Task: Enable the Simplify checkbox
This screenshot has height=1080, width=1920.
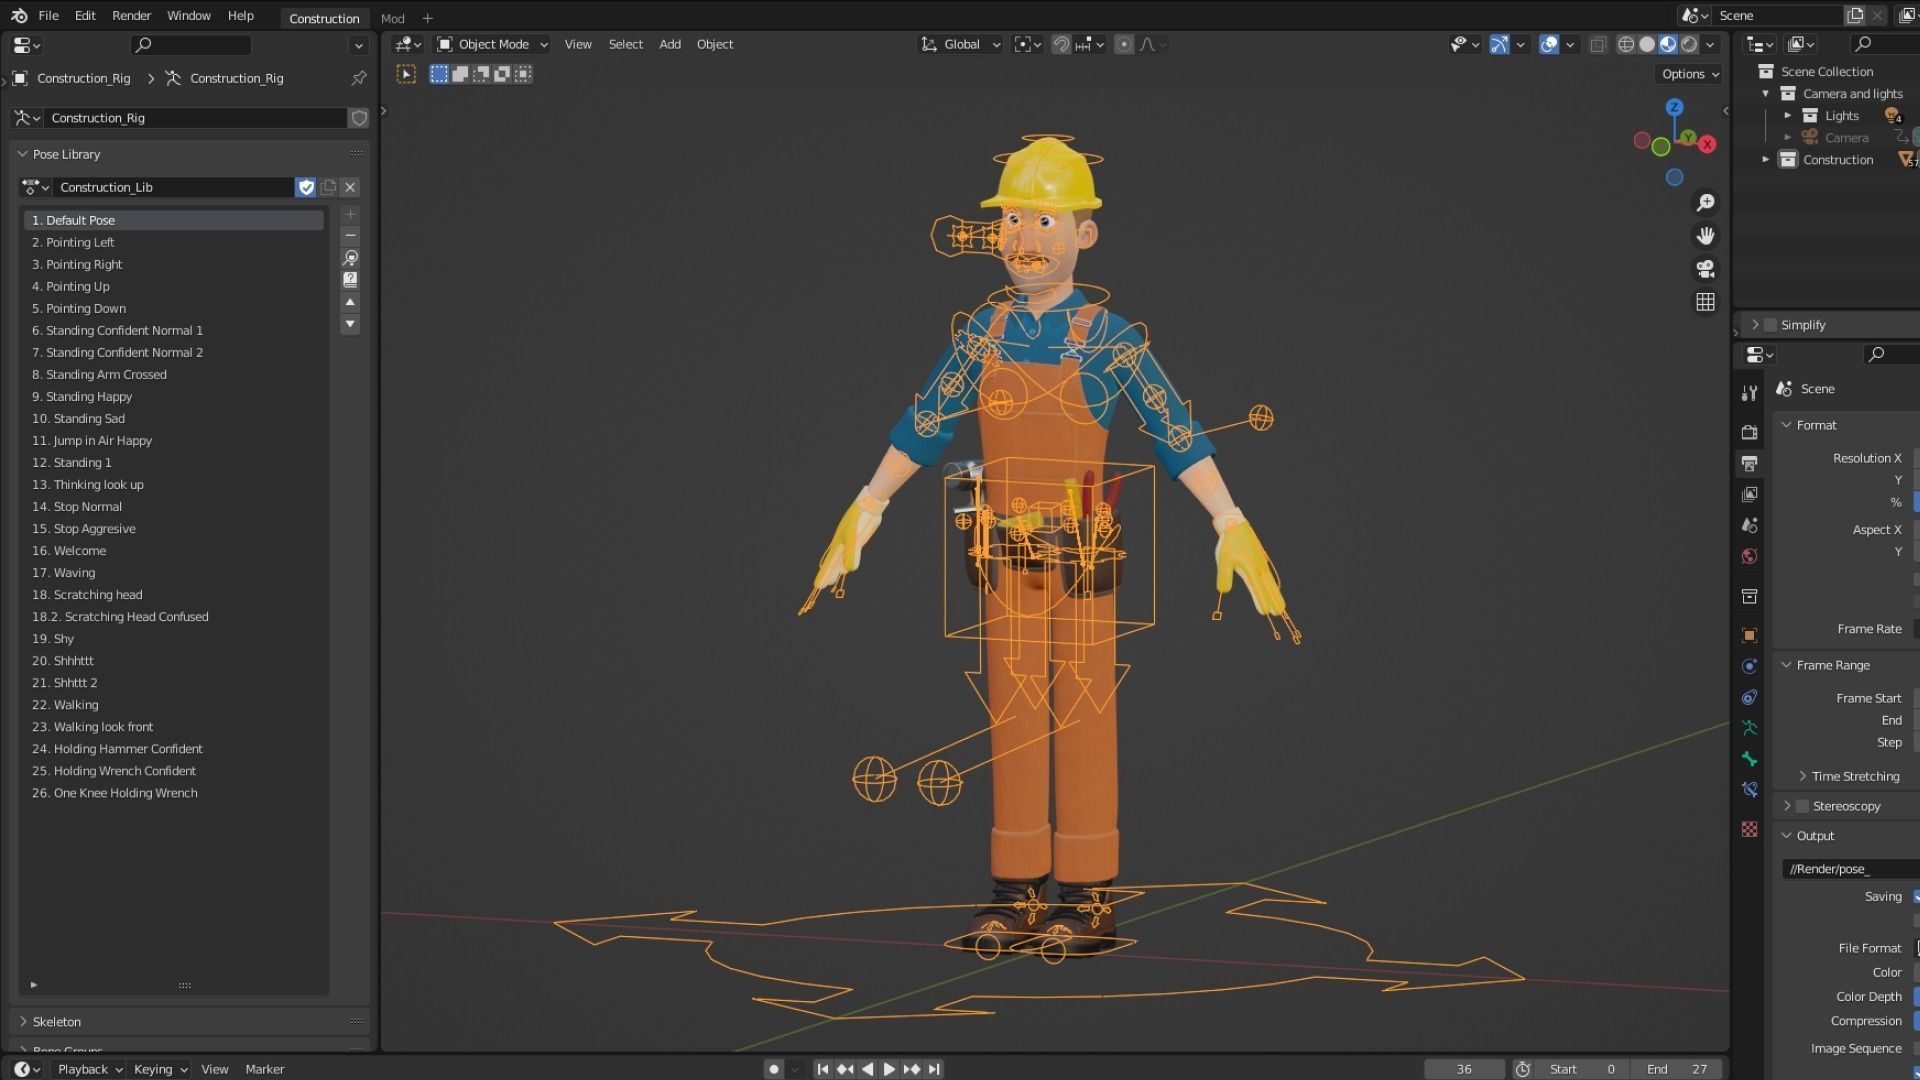Action: click(1771, 325)
